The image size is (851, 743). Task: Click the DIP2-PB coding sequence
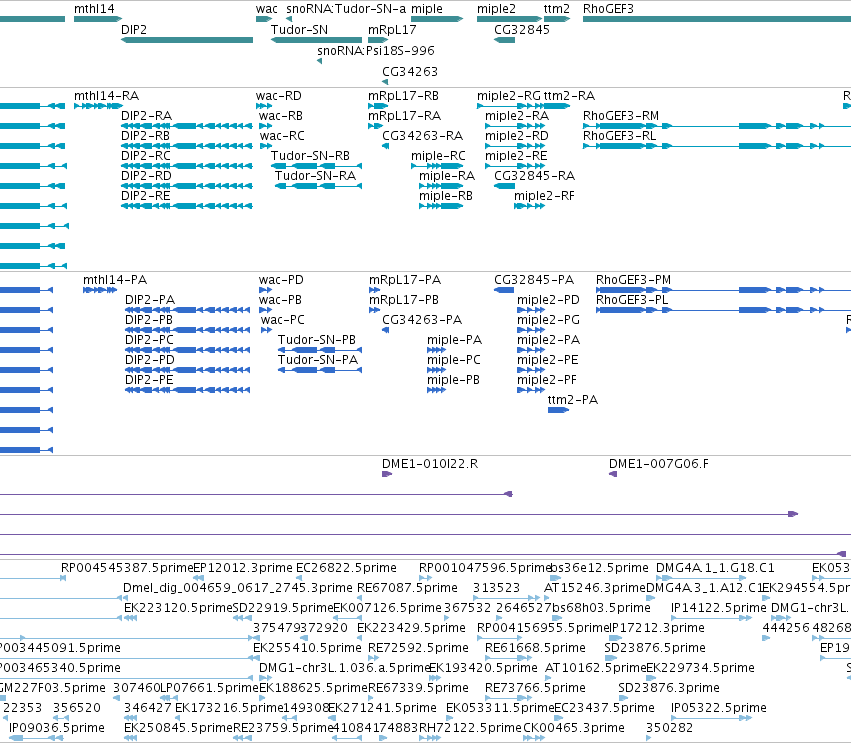pyautogui.click(x=187, y=330)
